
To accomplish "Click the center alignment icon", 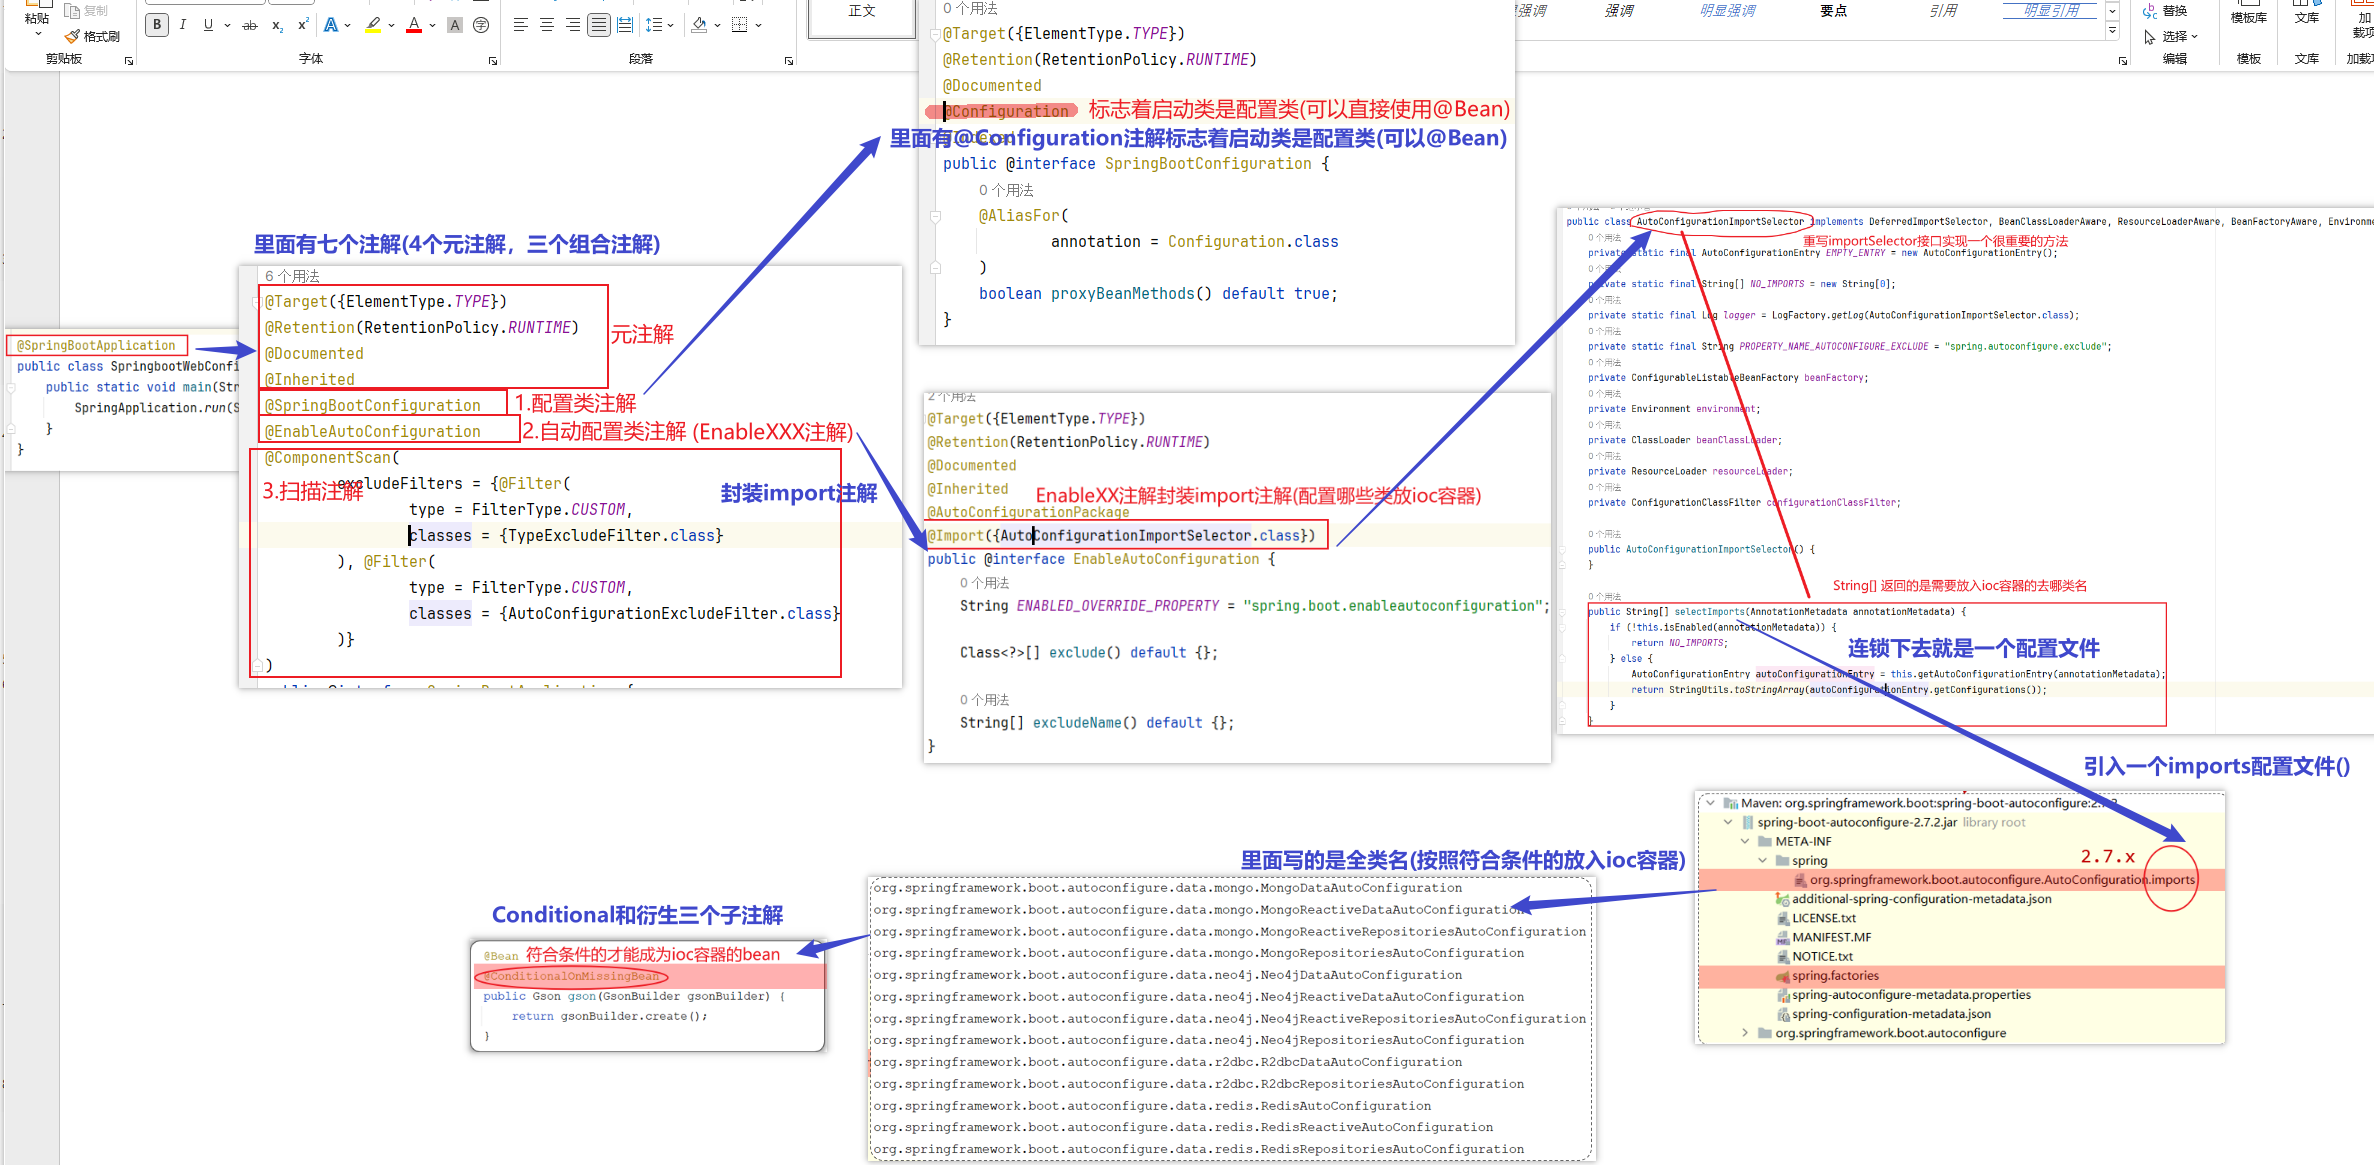I will point(546,25).
